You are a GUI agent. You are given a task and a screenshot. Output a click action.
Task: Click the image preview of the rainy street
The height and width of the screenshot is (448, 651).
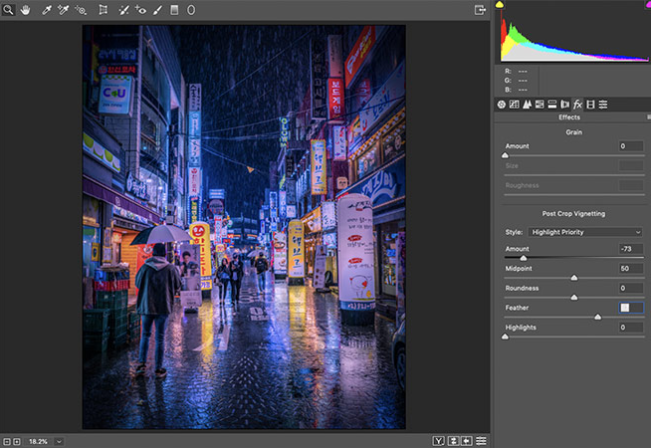pos(244,227)
